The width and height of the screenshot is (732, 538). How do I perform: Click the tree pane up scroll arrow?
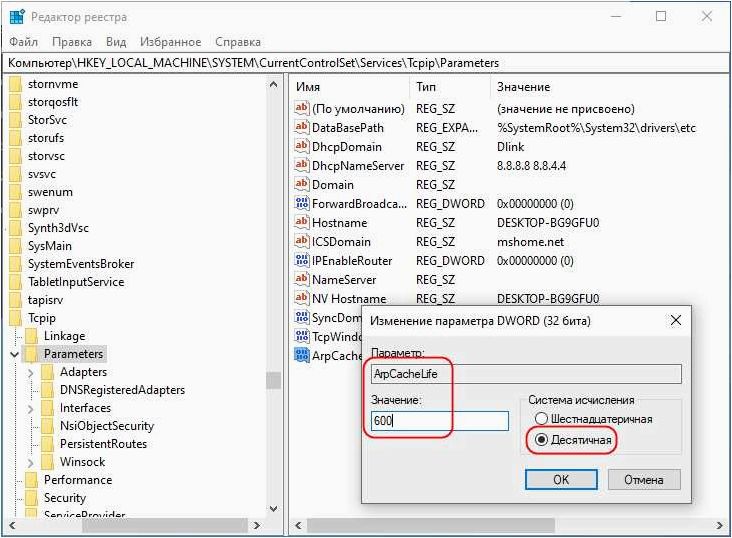tap(274, 85)
